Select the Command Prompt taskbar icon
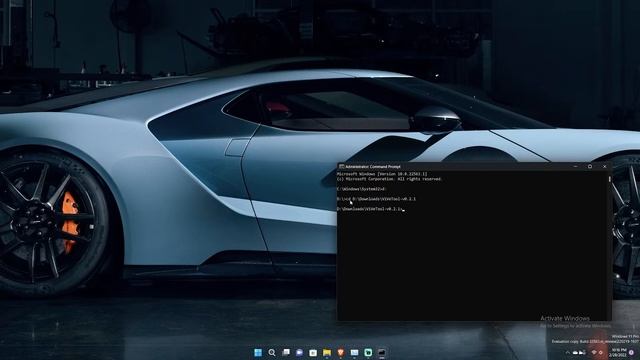This screenshot has height=360, width=640. (x=382, y=353)
